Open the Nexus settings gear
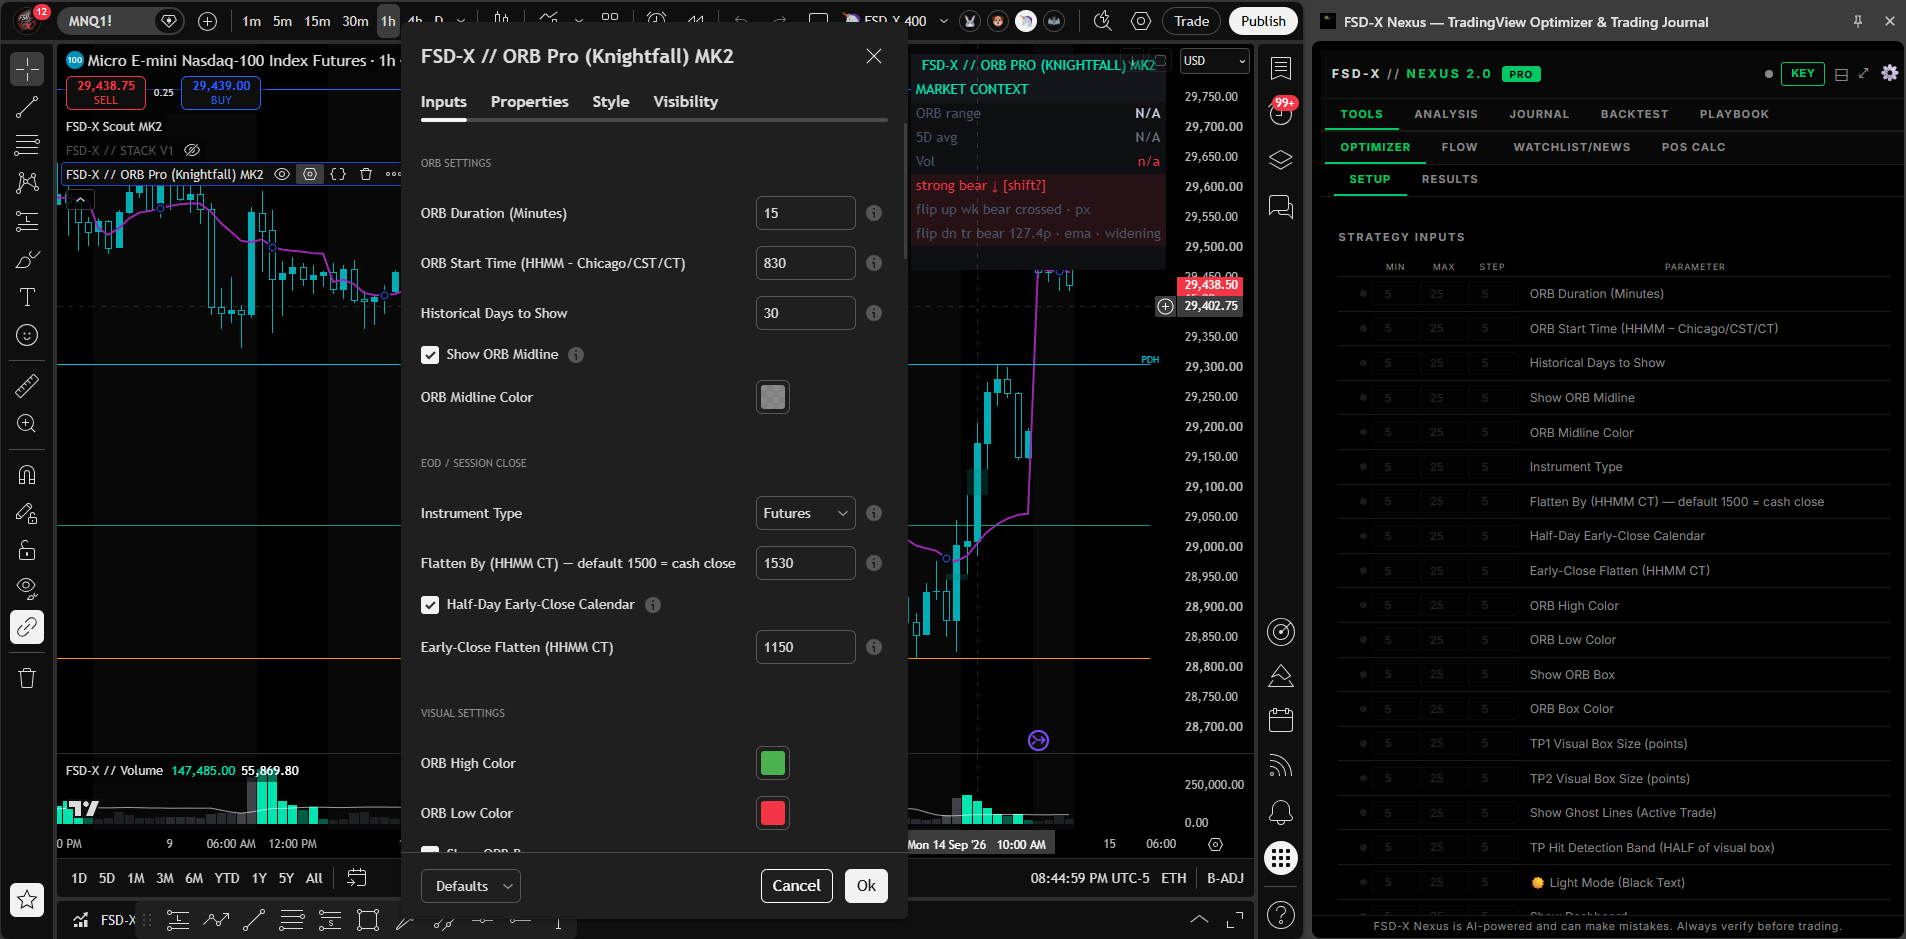 click(x=1889, y=73)
